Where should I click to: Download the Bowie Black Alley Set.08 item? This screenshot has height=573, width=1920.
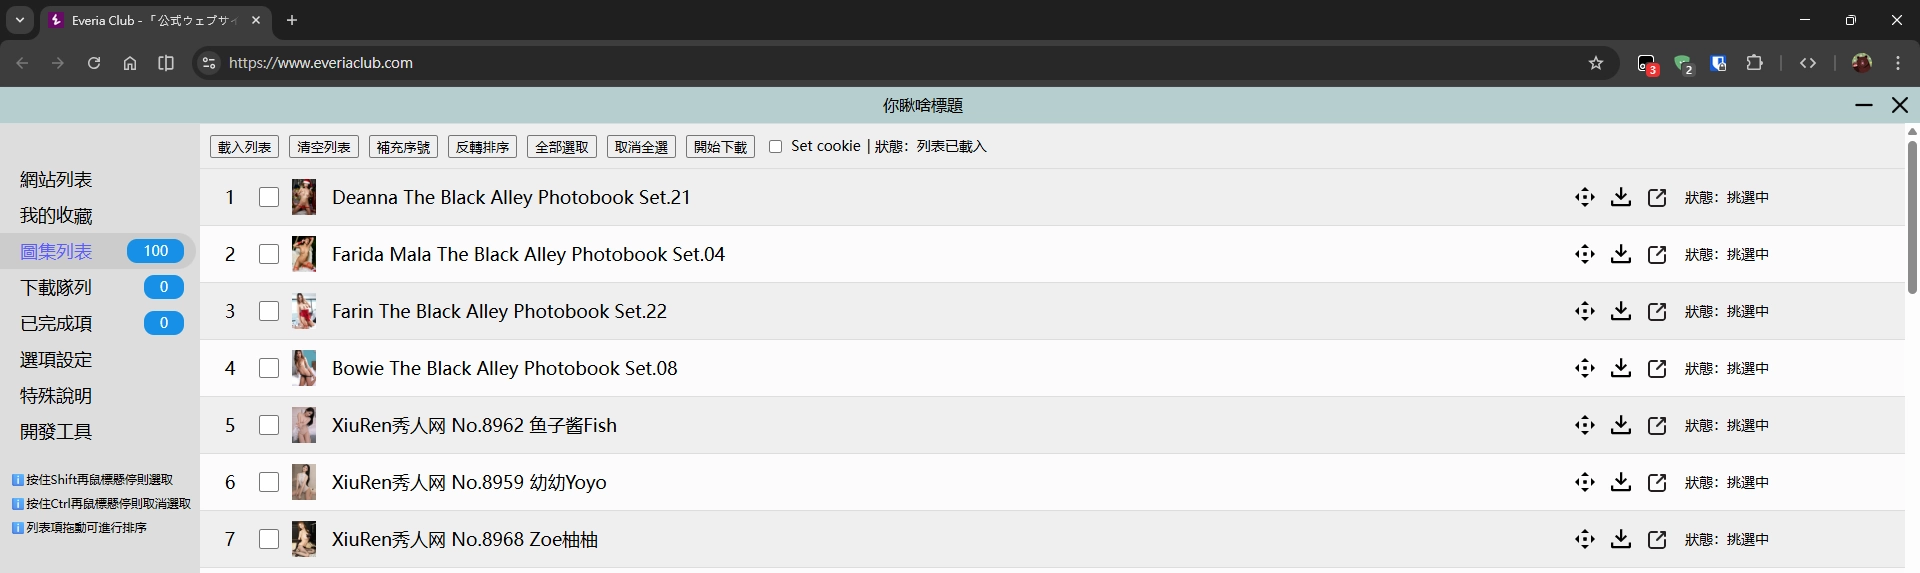coord(1621,368)
